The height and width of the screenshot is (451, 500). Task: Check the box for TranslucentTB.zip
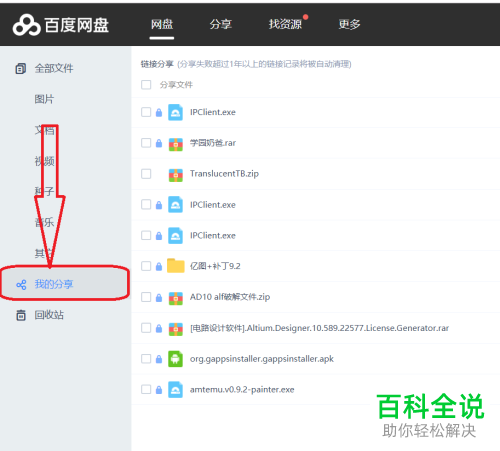[x=146, y=174]
